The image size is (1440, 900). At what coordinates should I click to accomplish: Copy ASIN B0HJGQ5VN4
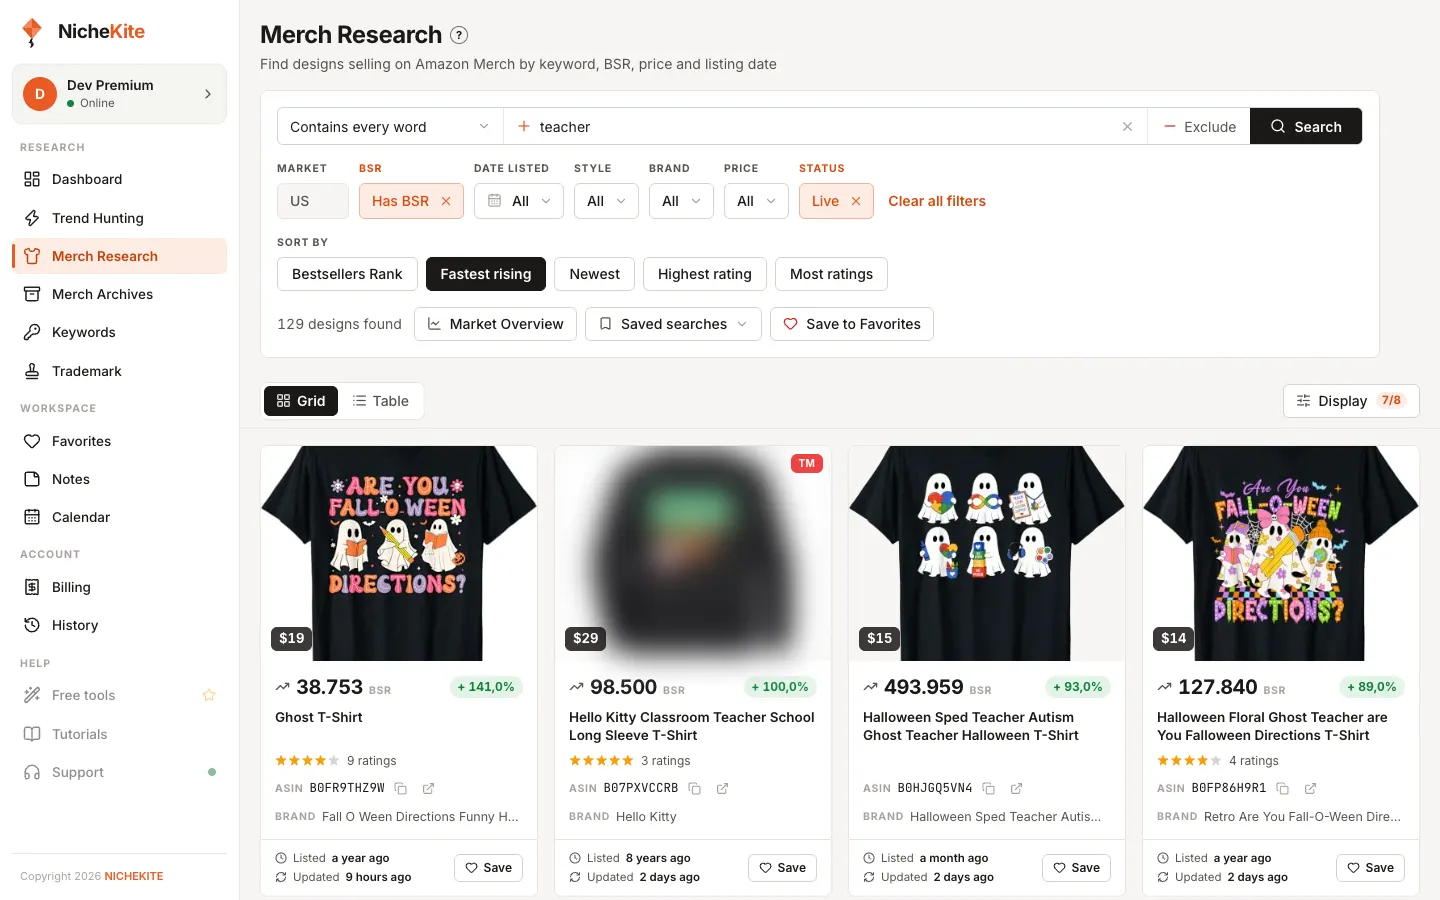coord(989,788)
